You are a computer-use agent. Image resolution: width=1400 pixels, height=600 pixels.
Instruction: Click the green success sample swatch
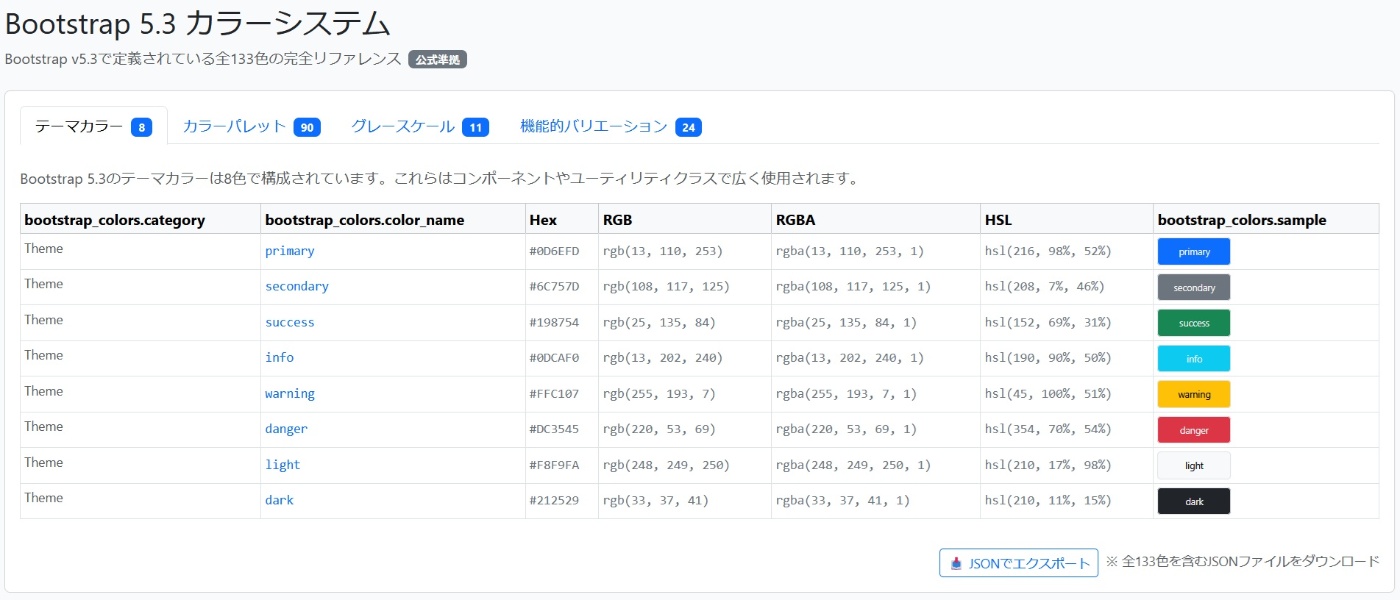click(x=1194, y=323)
